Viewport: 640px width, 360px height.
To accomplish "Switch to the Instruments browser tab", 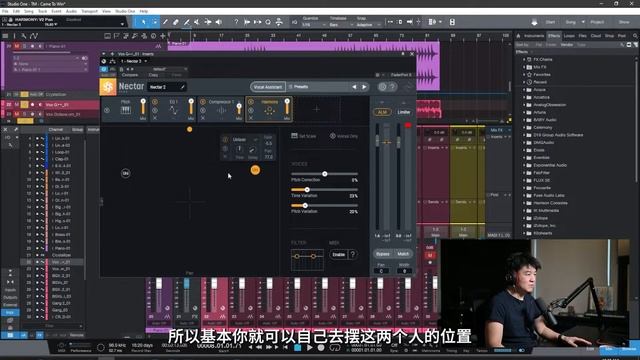I will tap(534, 36).
